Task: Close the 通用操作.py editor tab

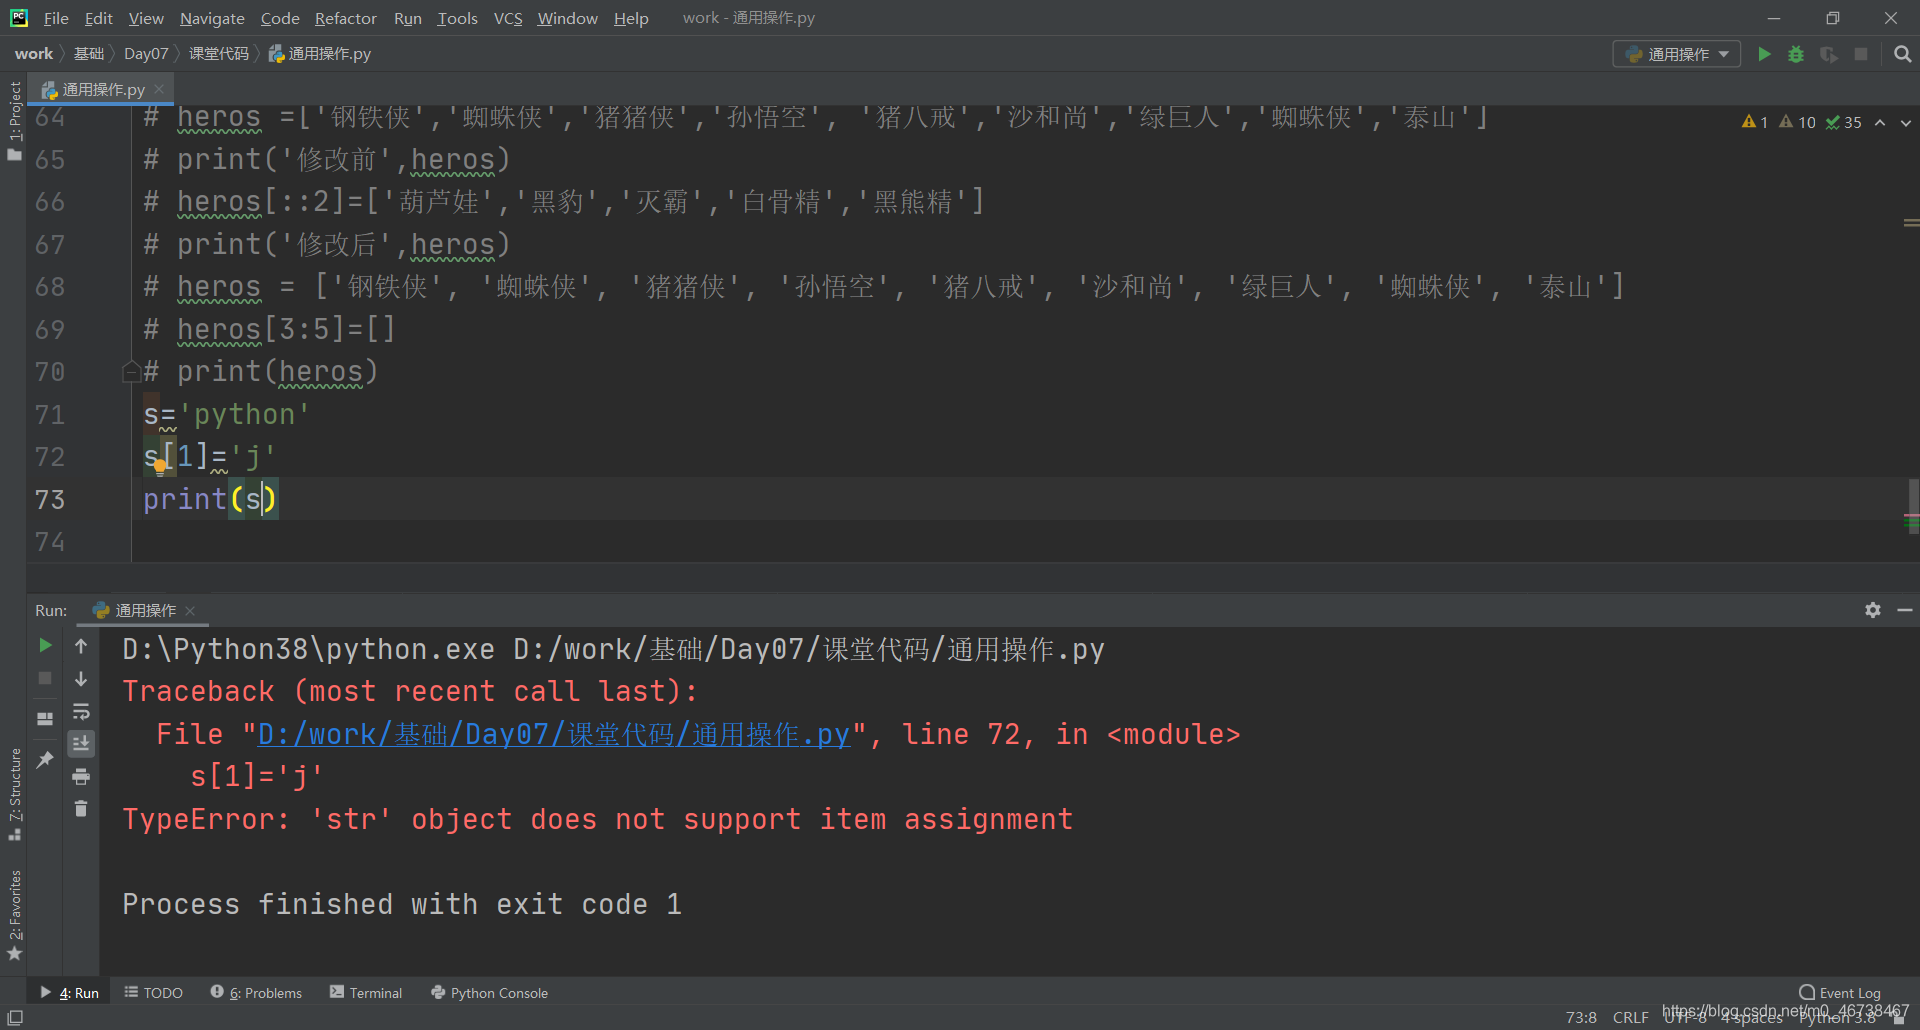Action: [x=159, y=89]
